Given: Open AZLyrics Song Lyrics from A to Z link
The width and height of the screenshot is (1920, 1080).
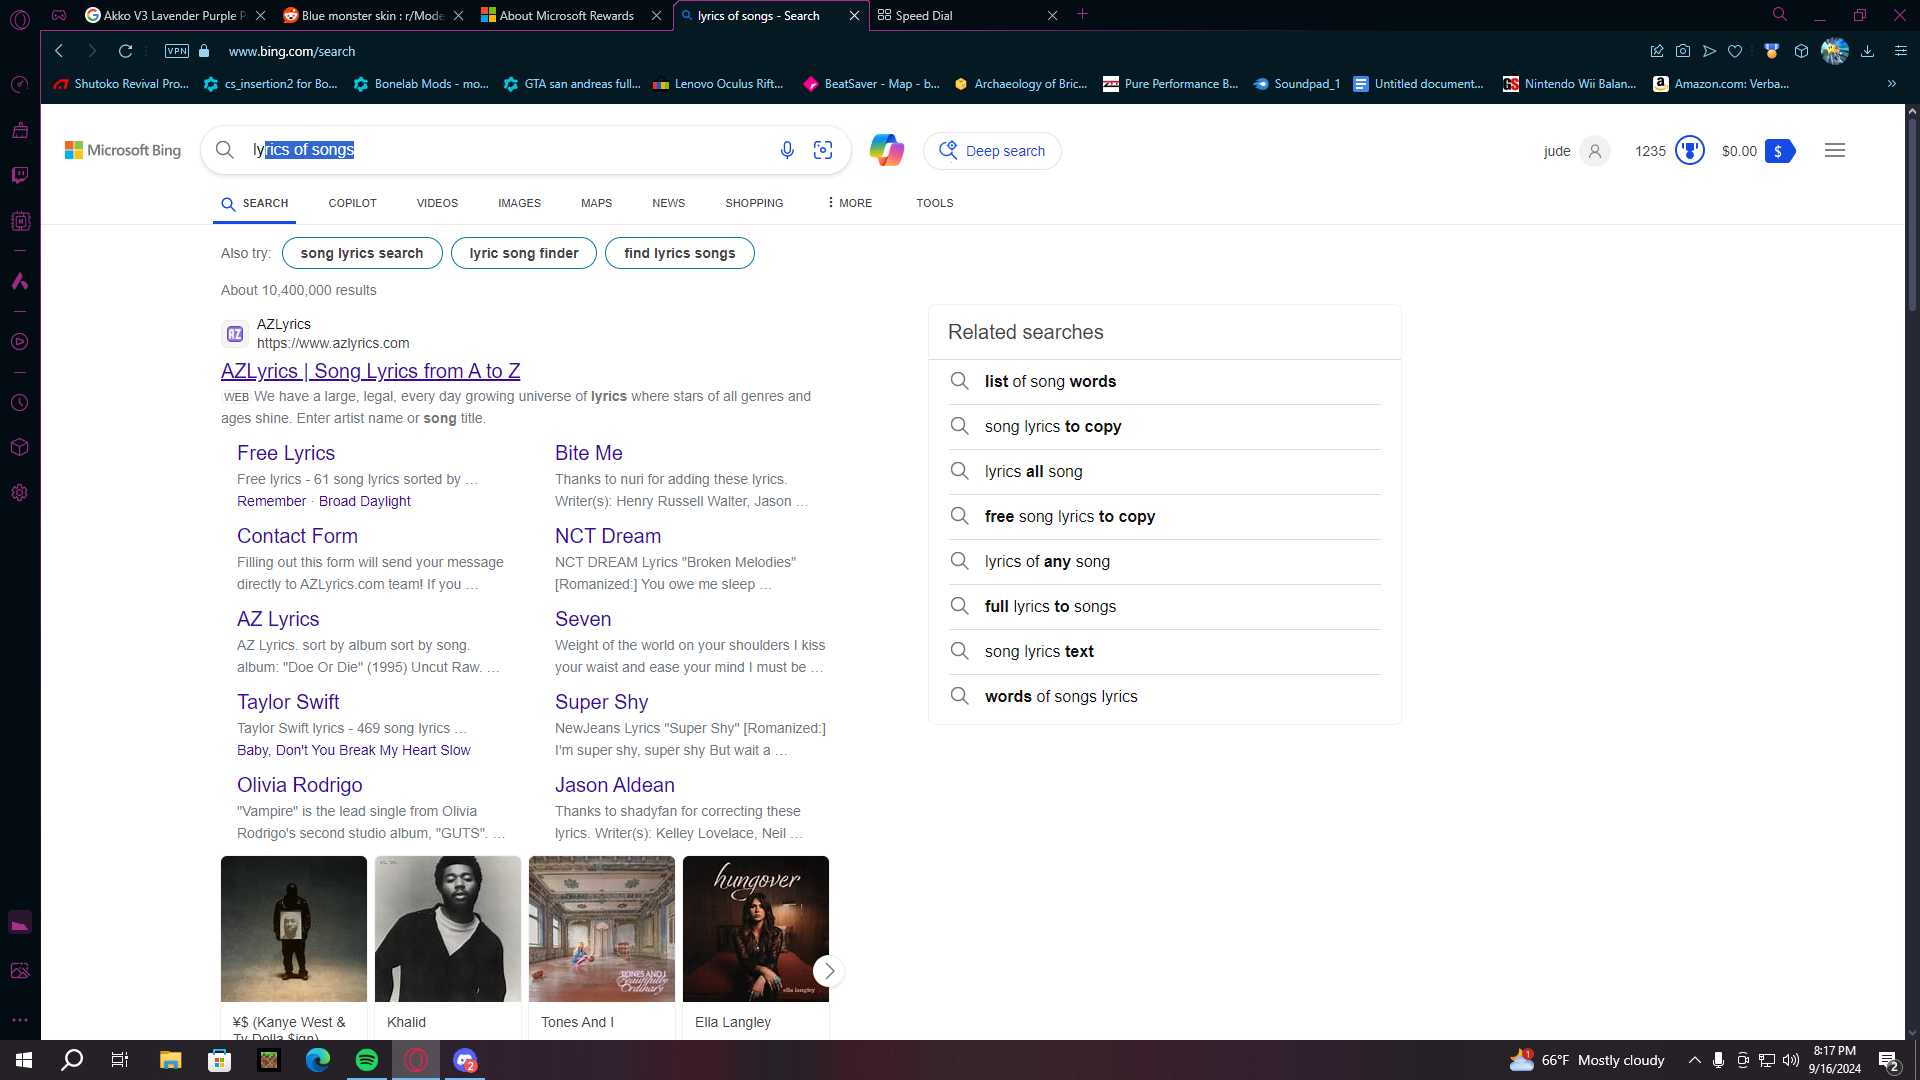Looking at the screenshot, I should click(370, 371).
